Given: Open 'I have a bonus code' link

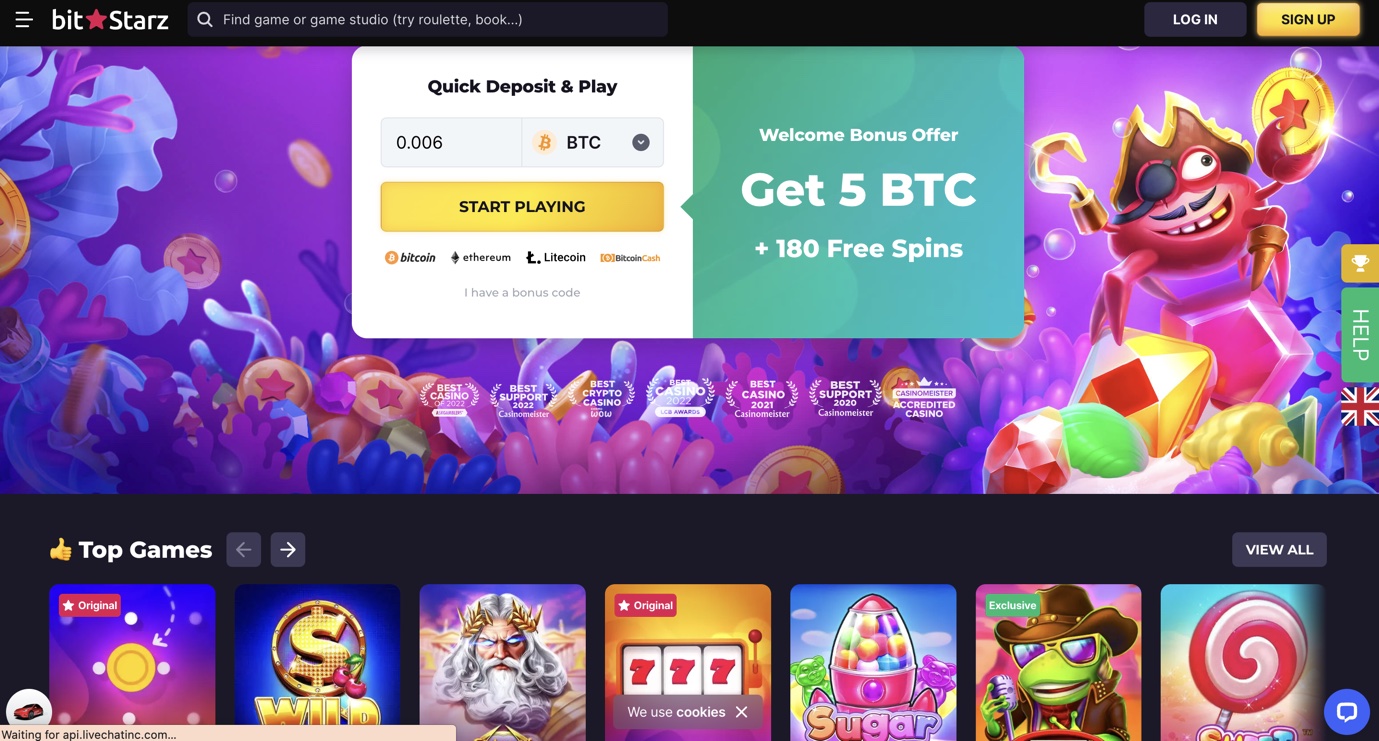Looking at the screenshot, I should [522, 292].
